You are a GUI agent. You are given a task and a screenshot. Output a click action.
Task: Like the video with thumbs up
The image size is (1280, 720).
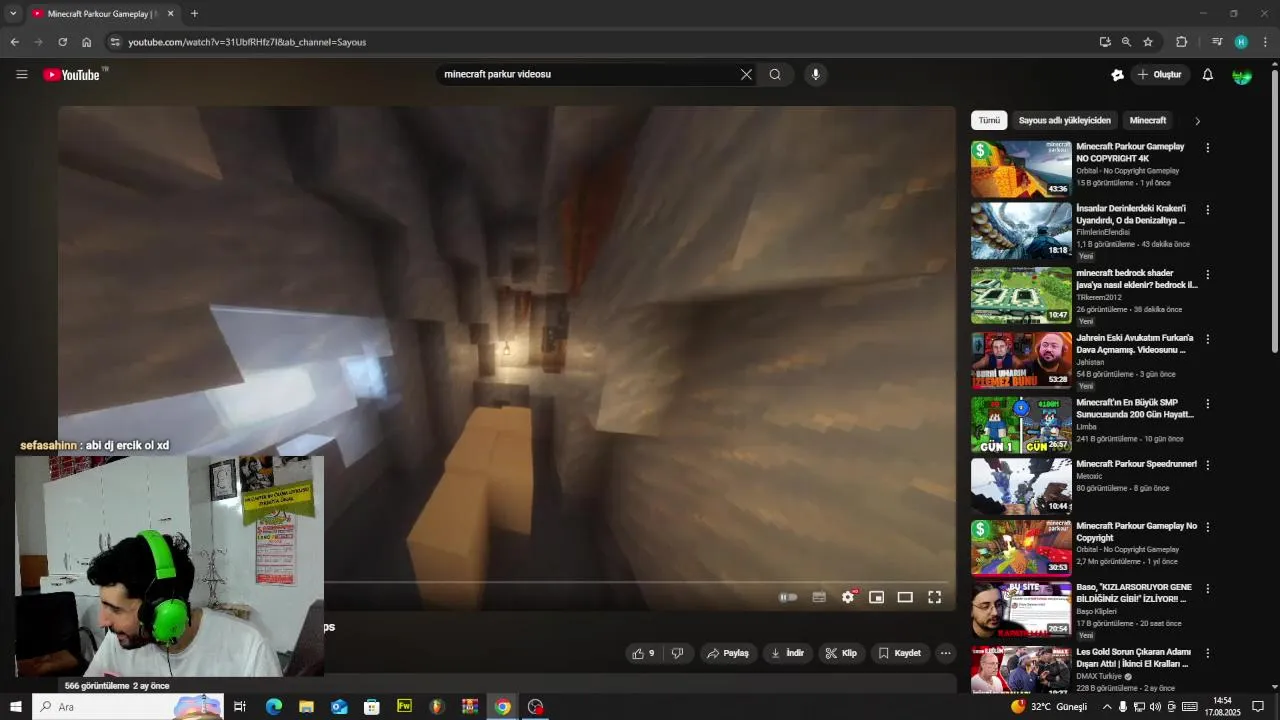coord(643,653)
